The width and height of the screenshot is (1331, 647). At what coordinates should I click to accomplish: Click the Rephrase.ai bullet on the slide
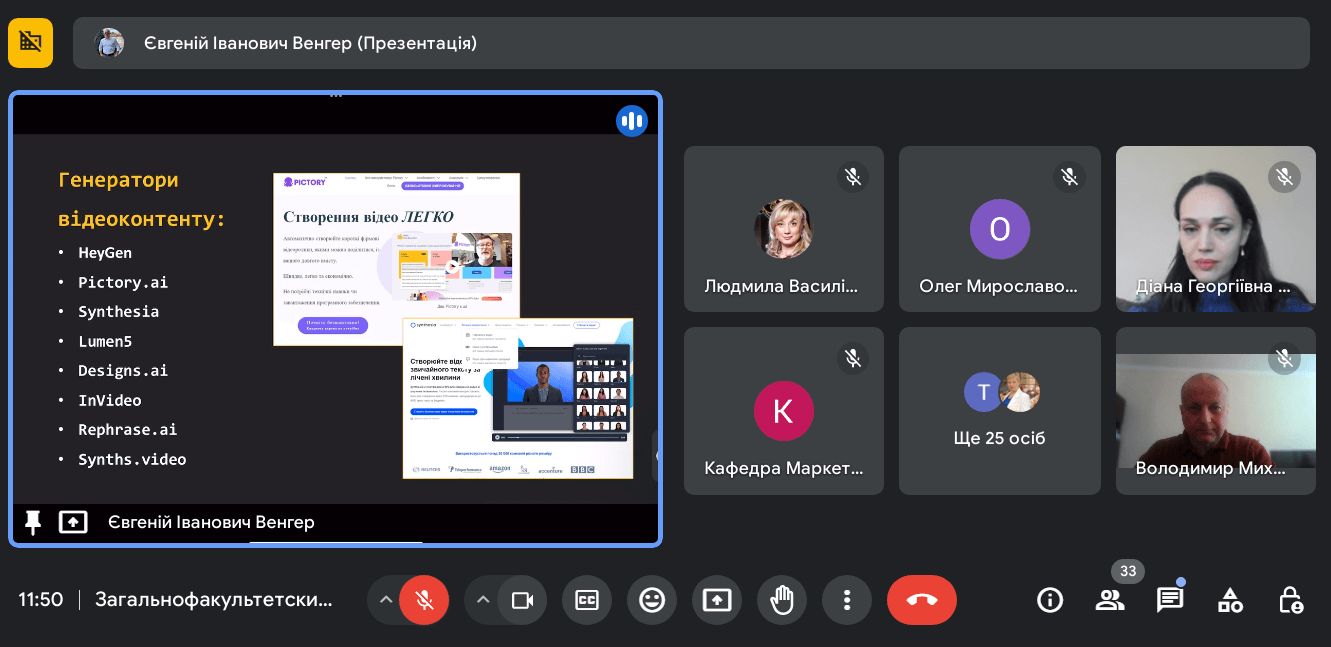(128, 430)
